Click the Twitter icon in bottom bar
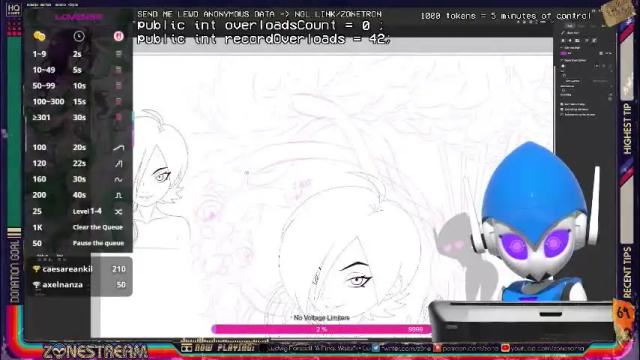The image size is (640, 360). pos(376,348)
